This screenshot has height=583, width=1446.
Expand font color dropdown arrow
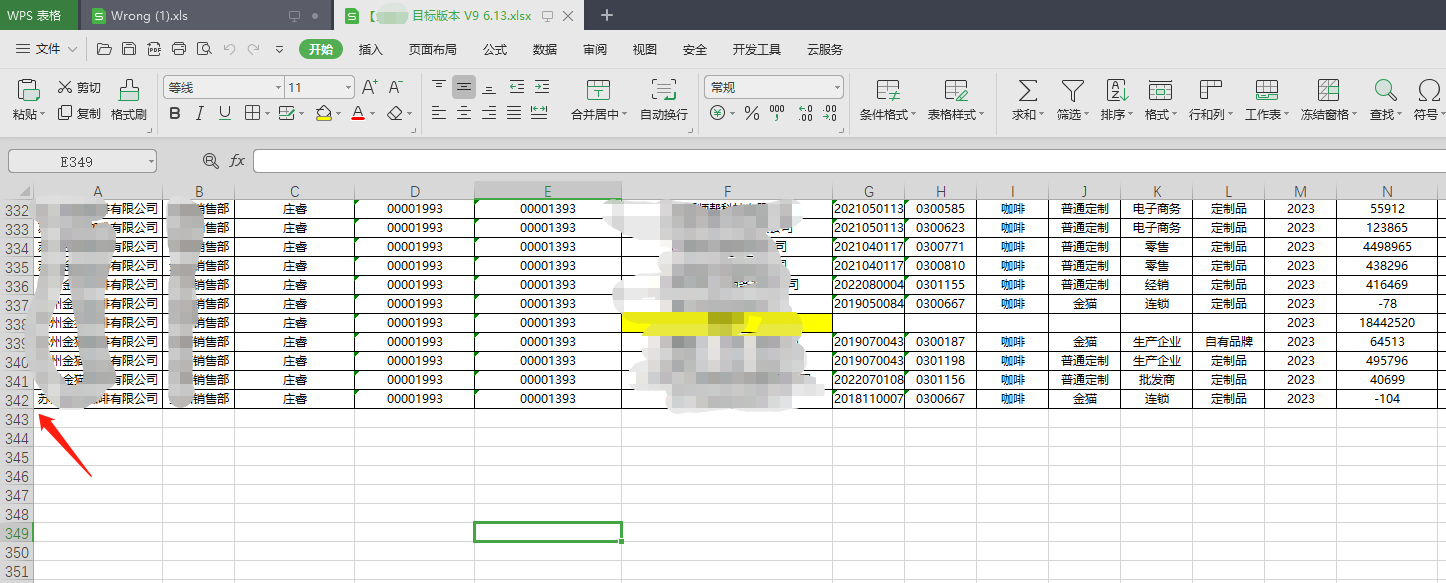(x=373, y=114)
